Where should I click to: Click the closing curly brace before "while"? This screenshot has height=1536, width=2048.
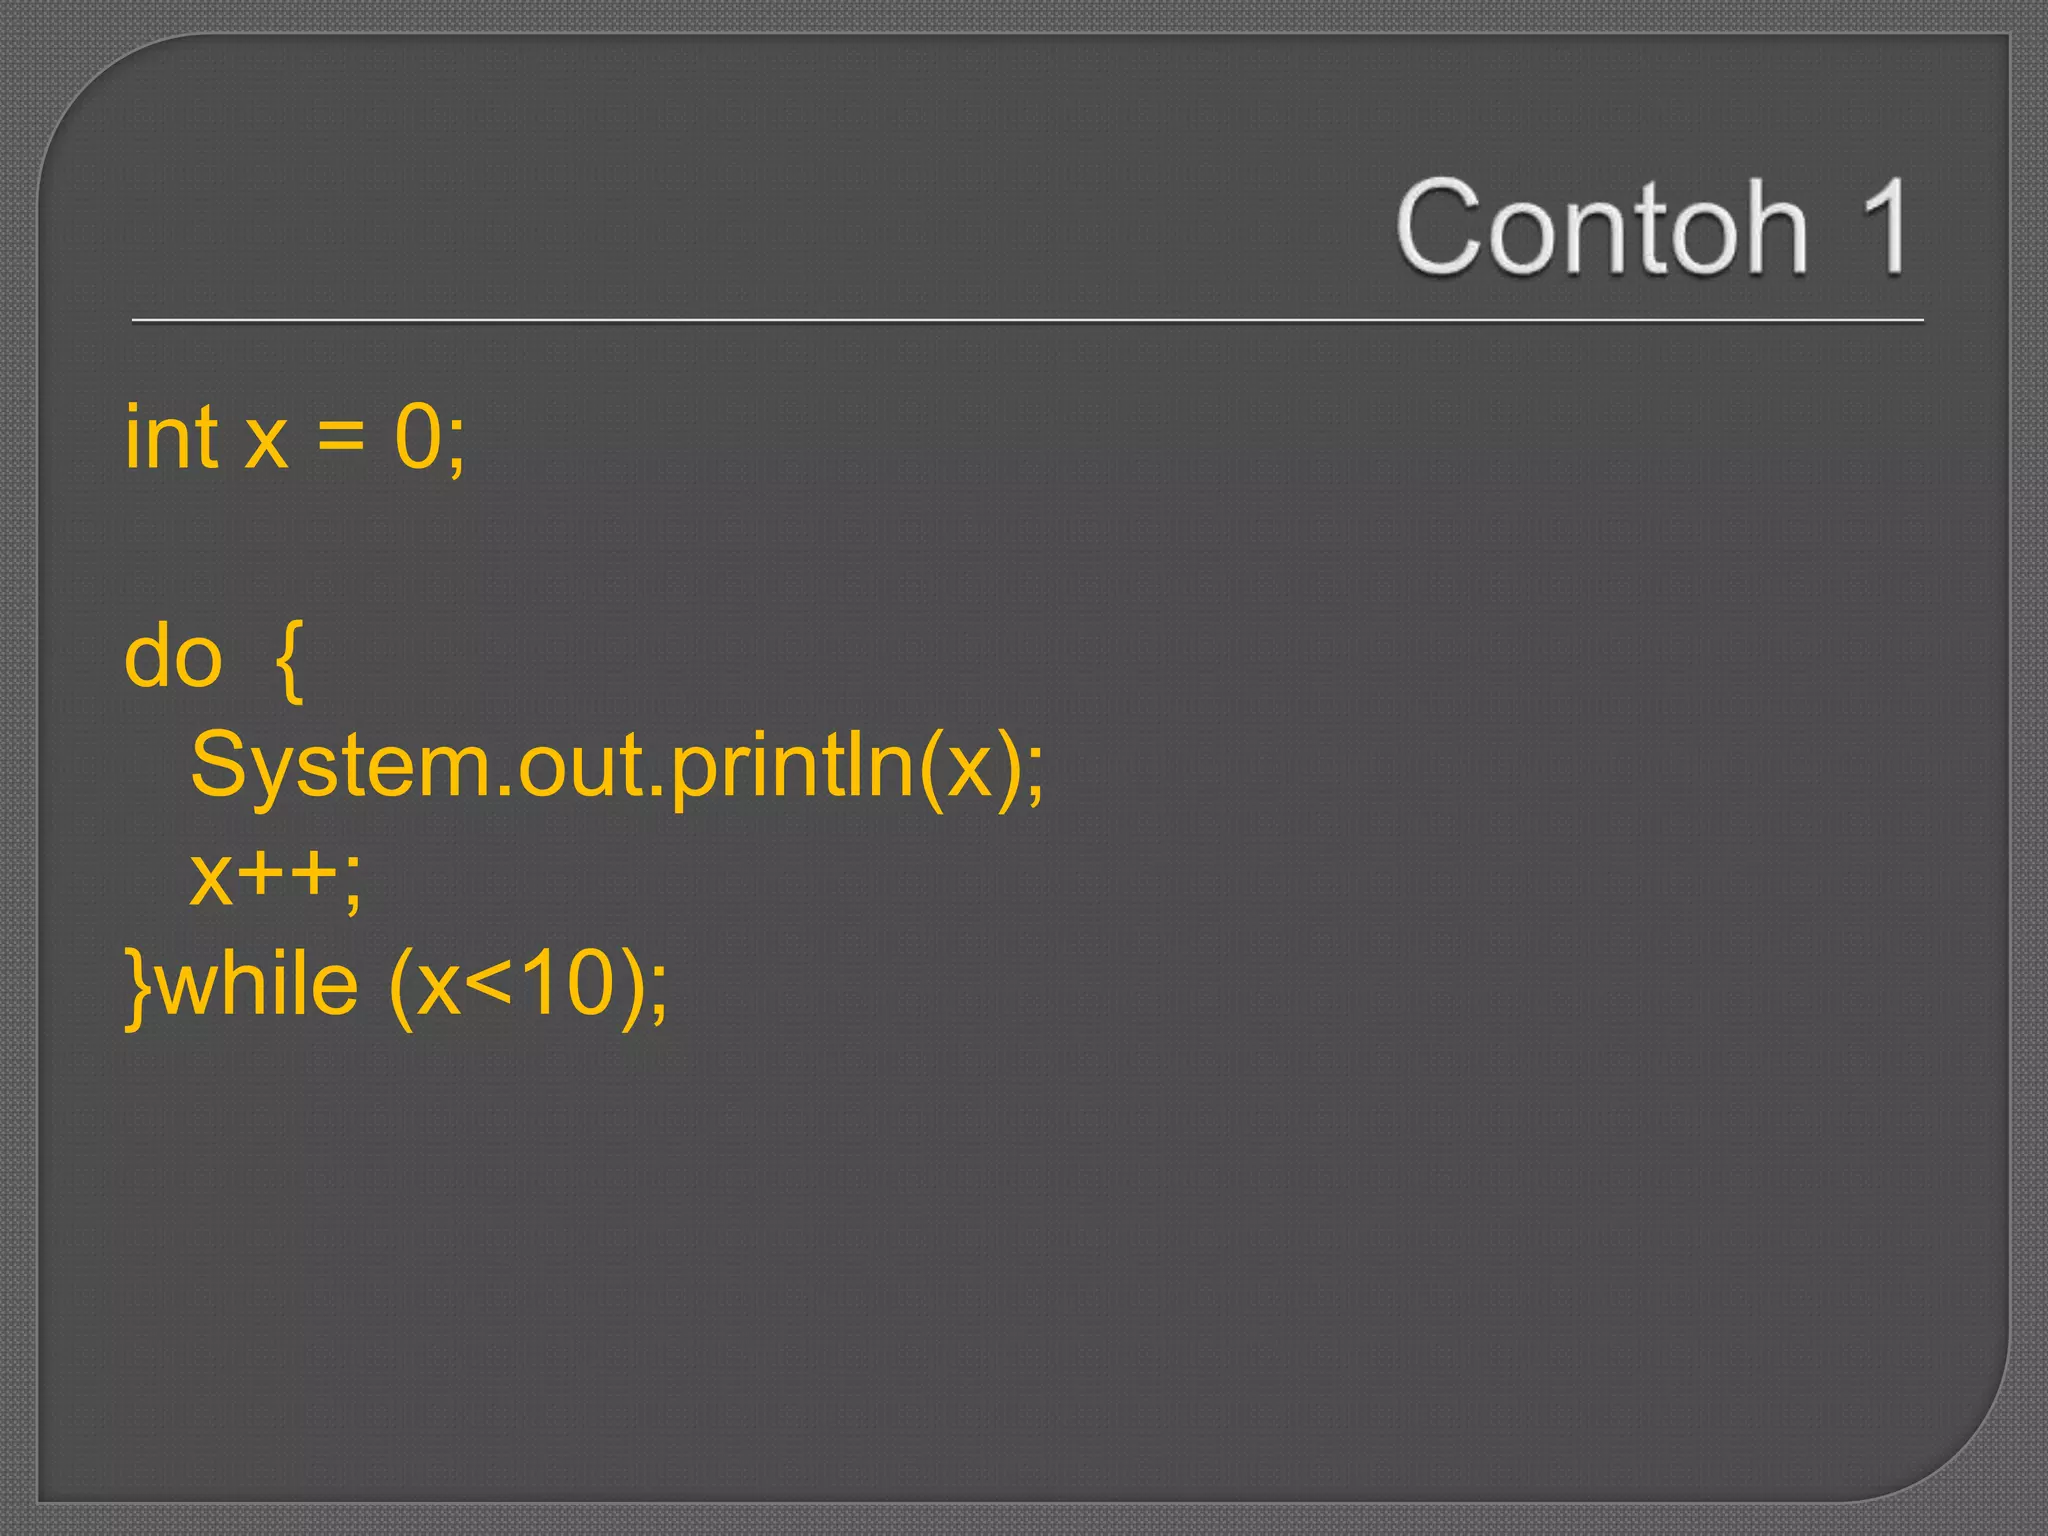(139, 986)
